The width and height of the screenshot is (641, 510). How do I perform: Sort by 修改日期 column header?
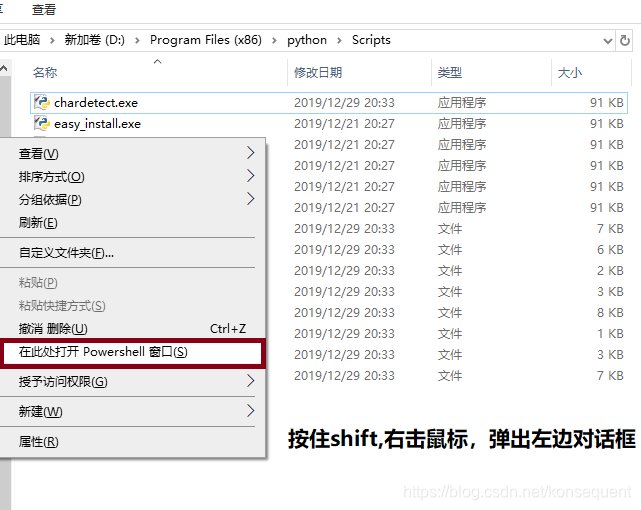(318, 72)
